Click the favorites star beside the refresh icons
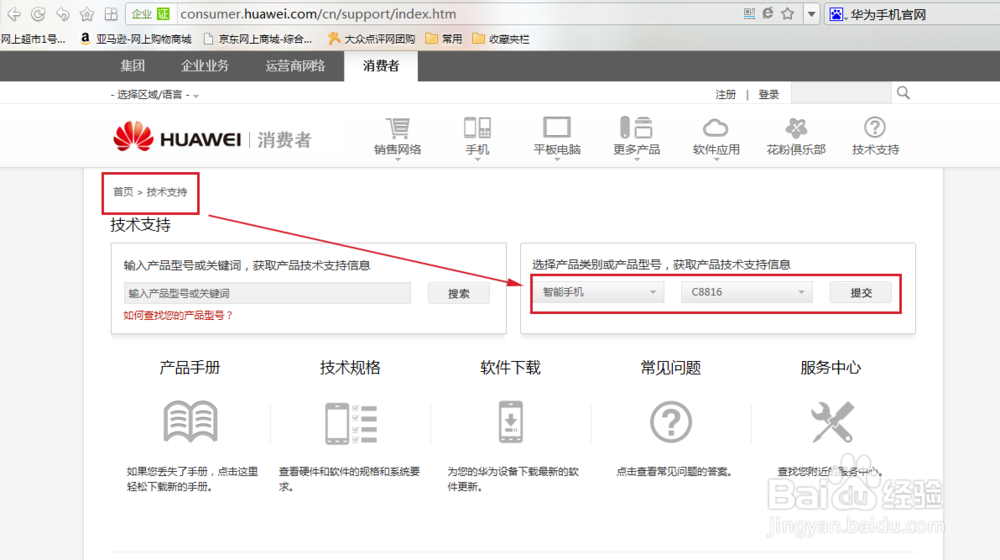 point(86,13)
